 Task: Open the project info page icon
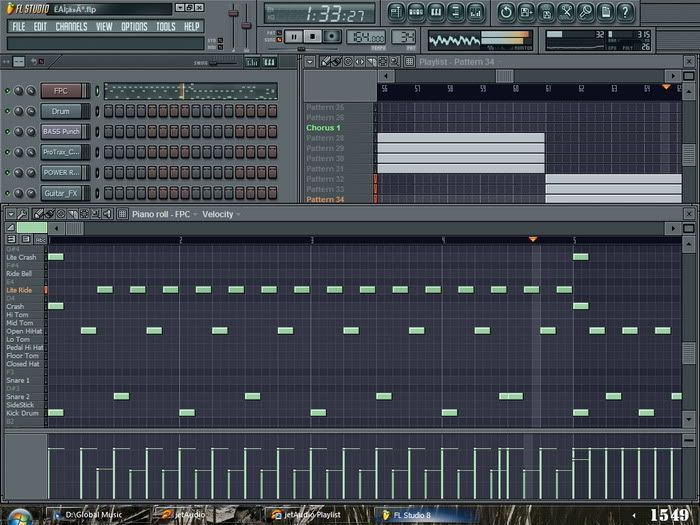click(606, 12)
